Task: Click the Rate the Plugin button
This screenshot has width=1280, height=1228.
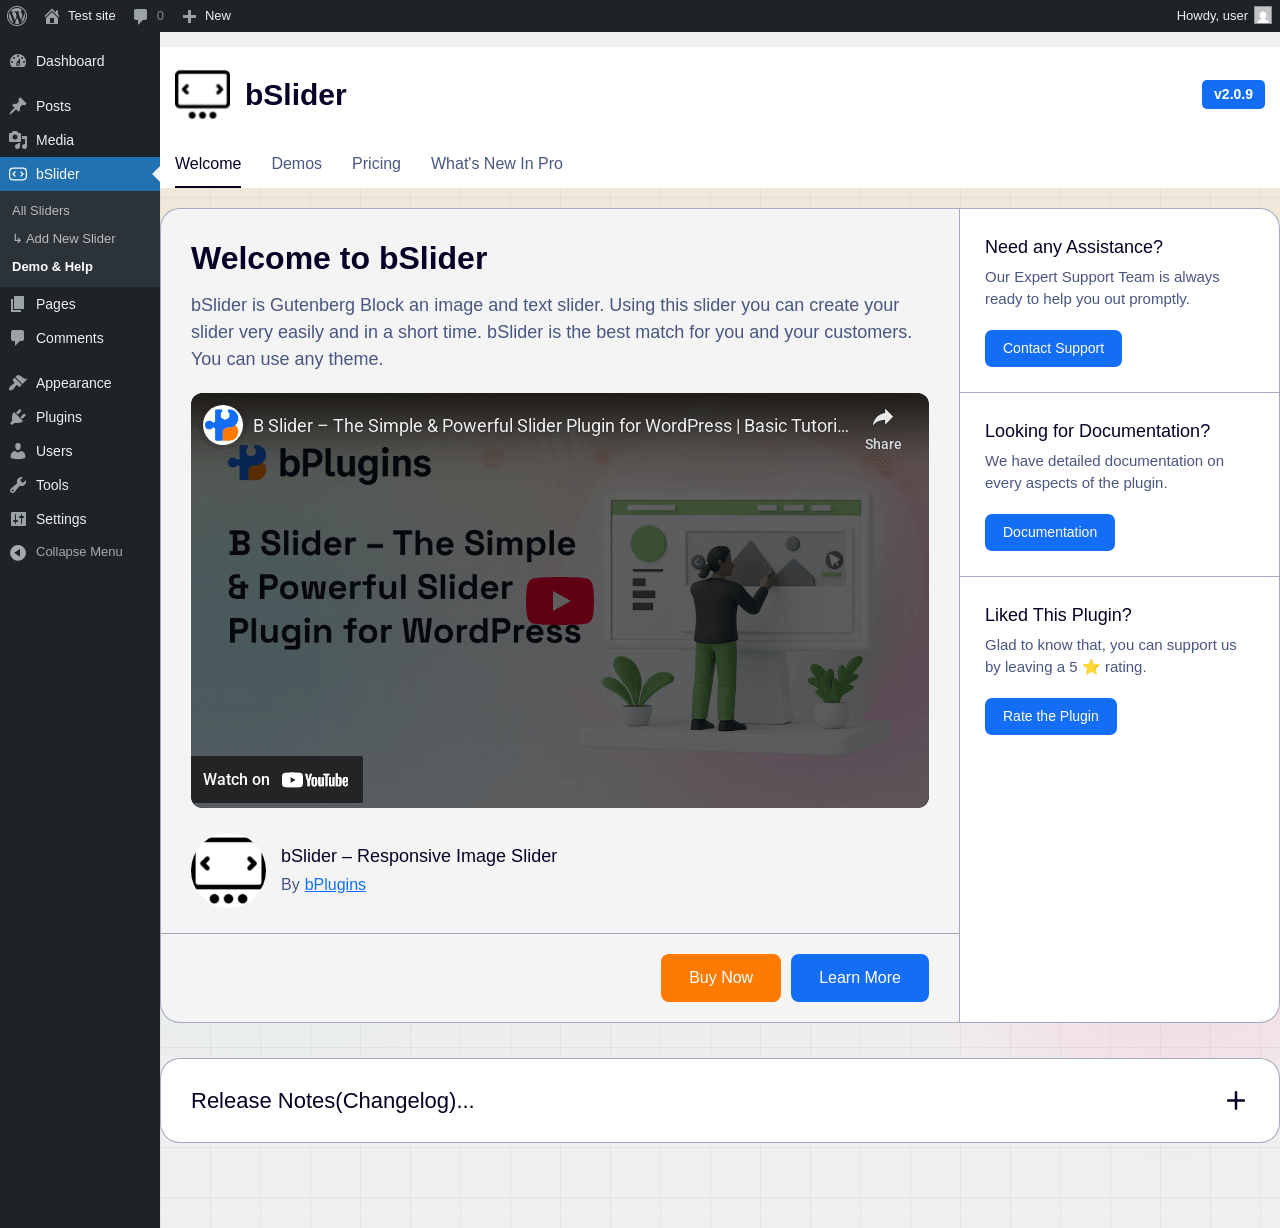Action: [1051, 716]
